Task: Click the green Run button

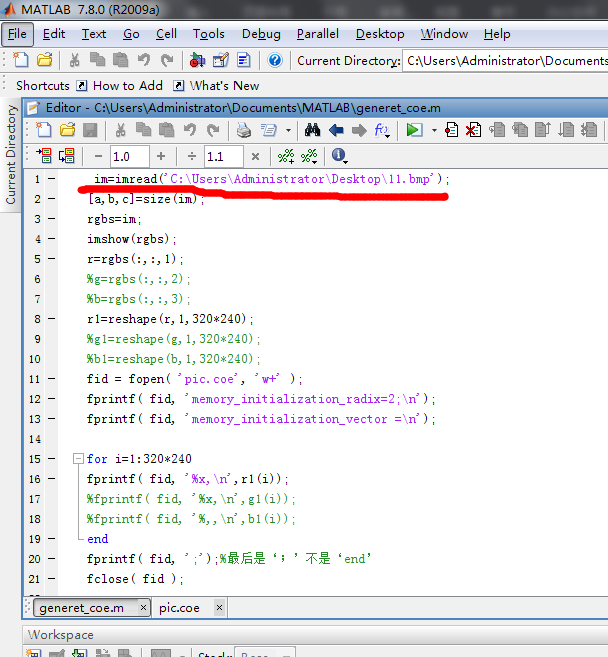Action: tap(414, 130)
